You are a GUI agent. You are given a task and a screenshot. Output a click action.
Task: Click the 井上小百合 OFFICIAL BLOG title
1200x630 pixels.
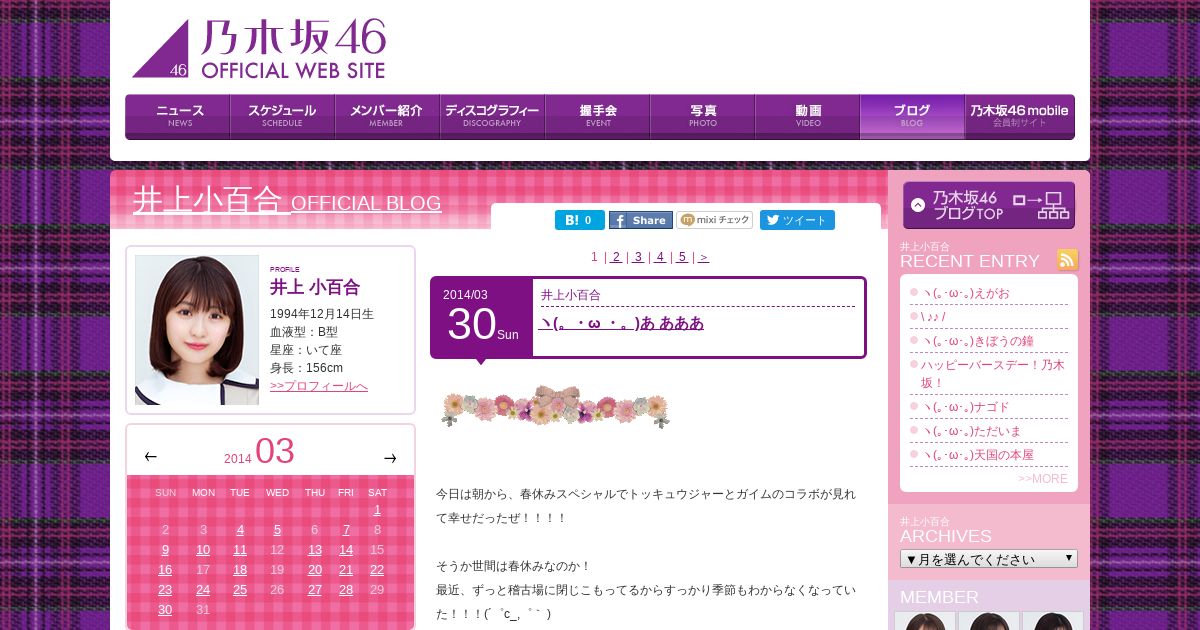click(x=287, y=200)
